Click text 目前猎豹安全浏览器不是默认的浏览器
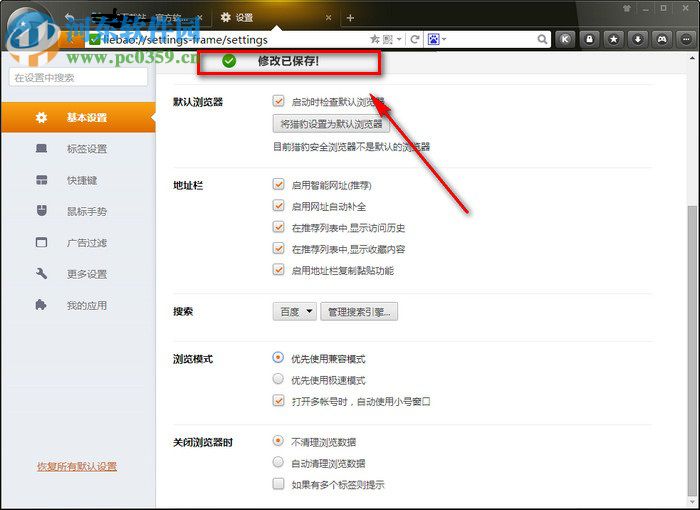This screenshot has height=510, width=700. [x=351, y=146]
